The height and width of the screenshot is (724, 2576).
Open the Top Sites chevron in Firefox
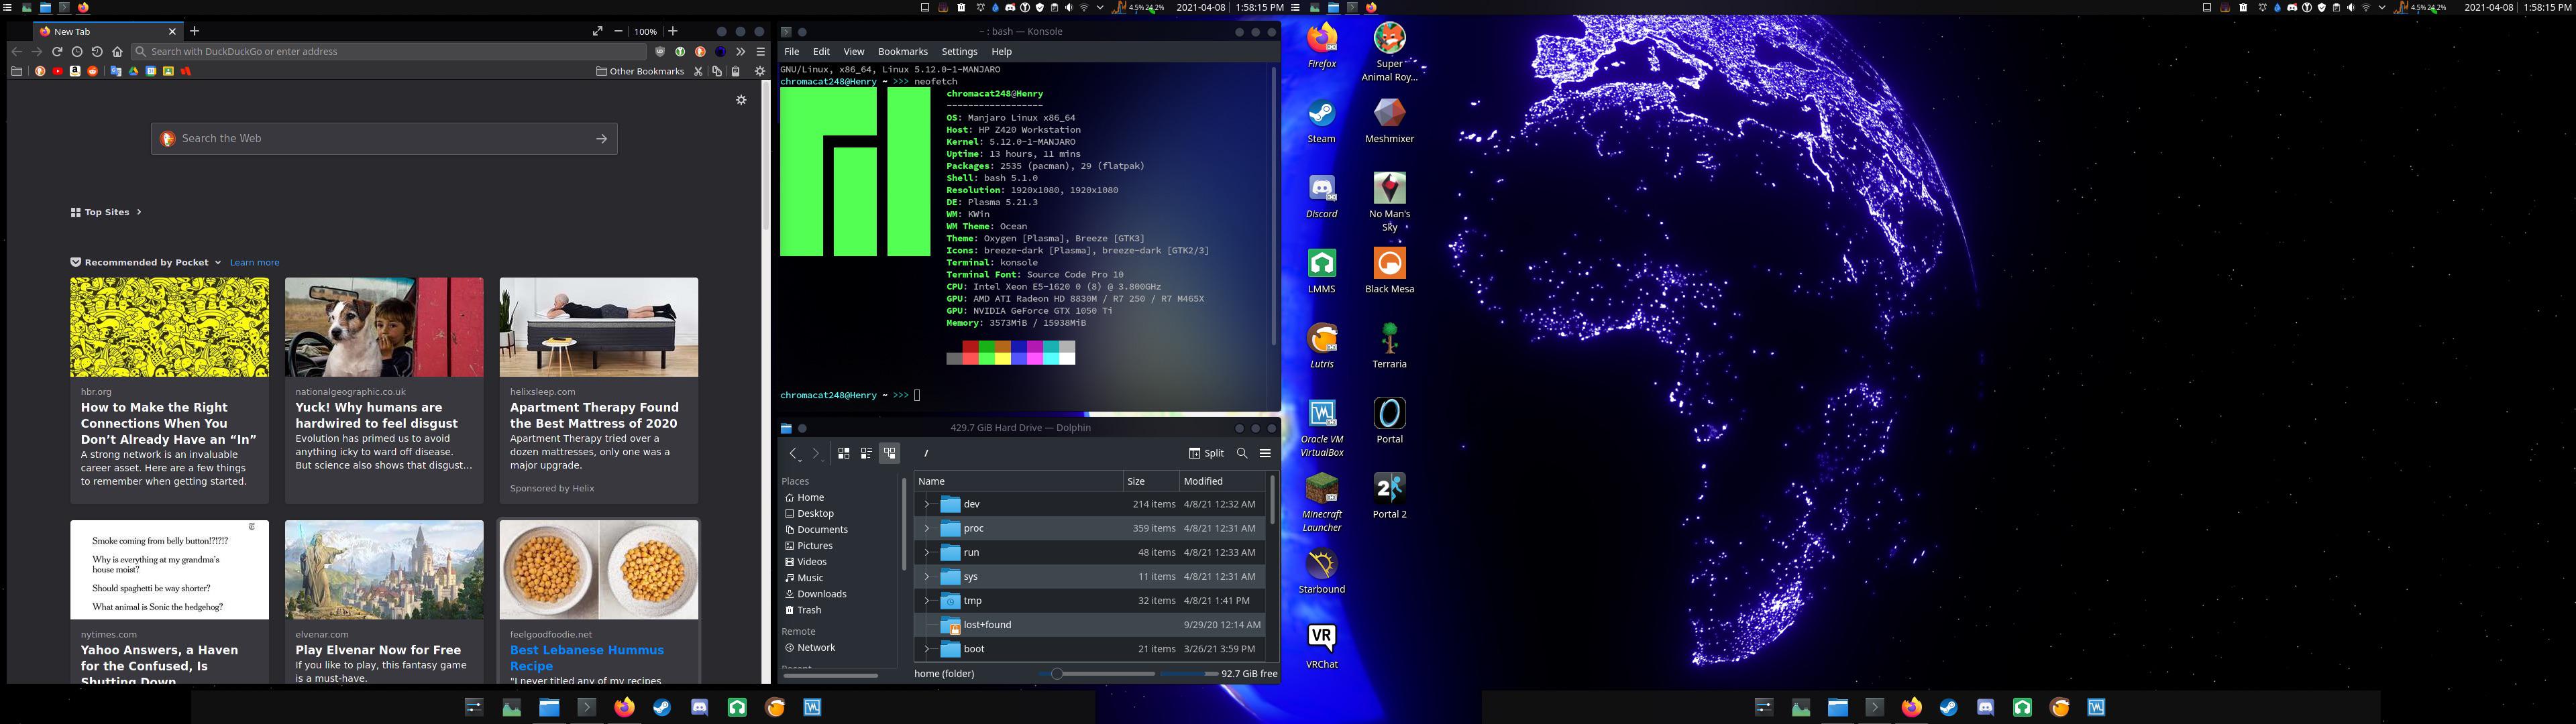point(138,212)
